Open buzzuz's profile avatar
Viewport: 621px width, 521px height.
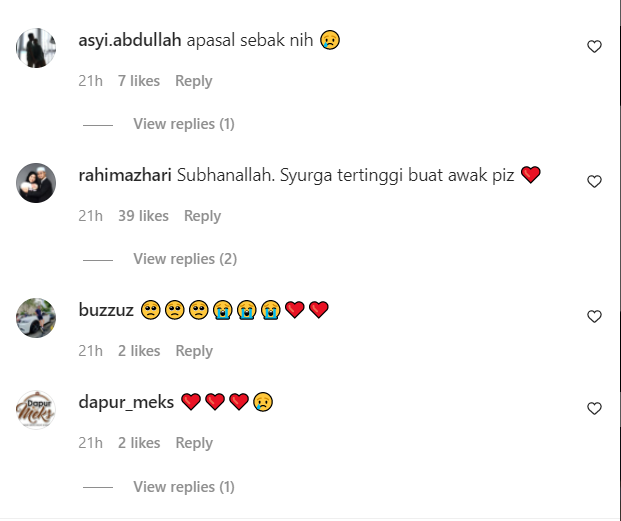36,318
